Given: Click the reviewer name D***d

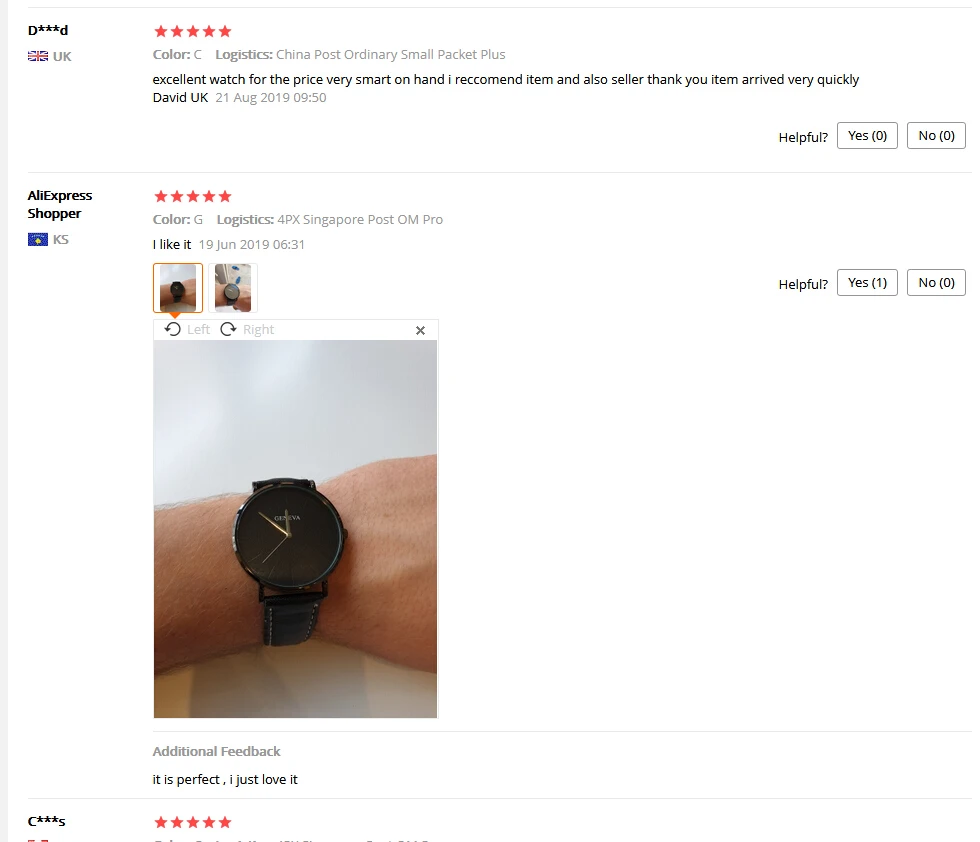Looking at the screenshot, I should pyautogui.click(x=48, y=30).
